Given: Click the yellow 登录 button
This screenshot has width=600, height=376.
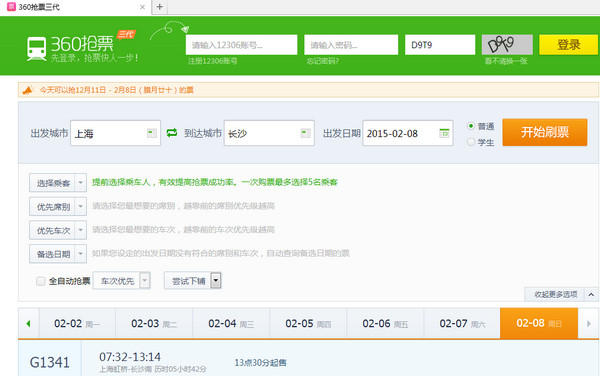Looking at the screenshot, I should (568, 45).
